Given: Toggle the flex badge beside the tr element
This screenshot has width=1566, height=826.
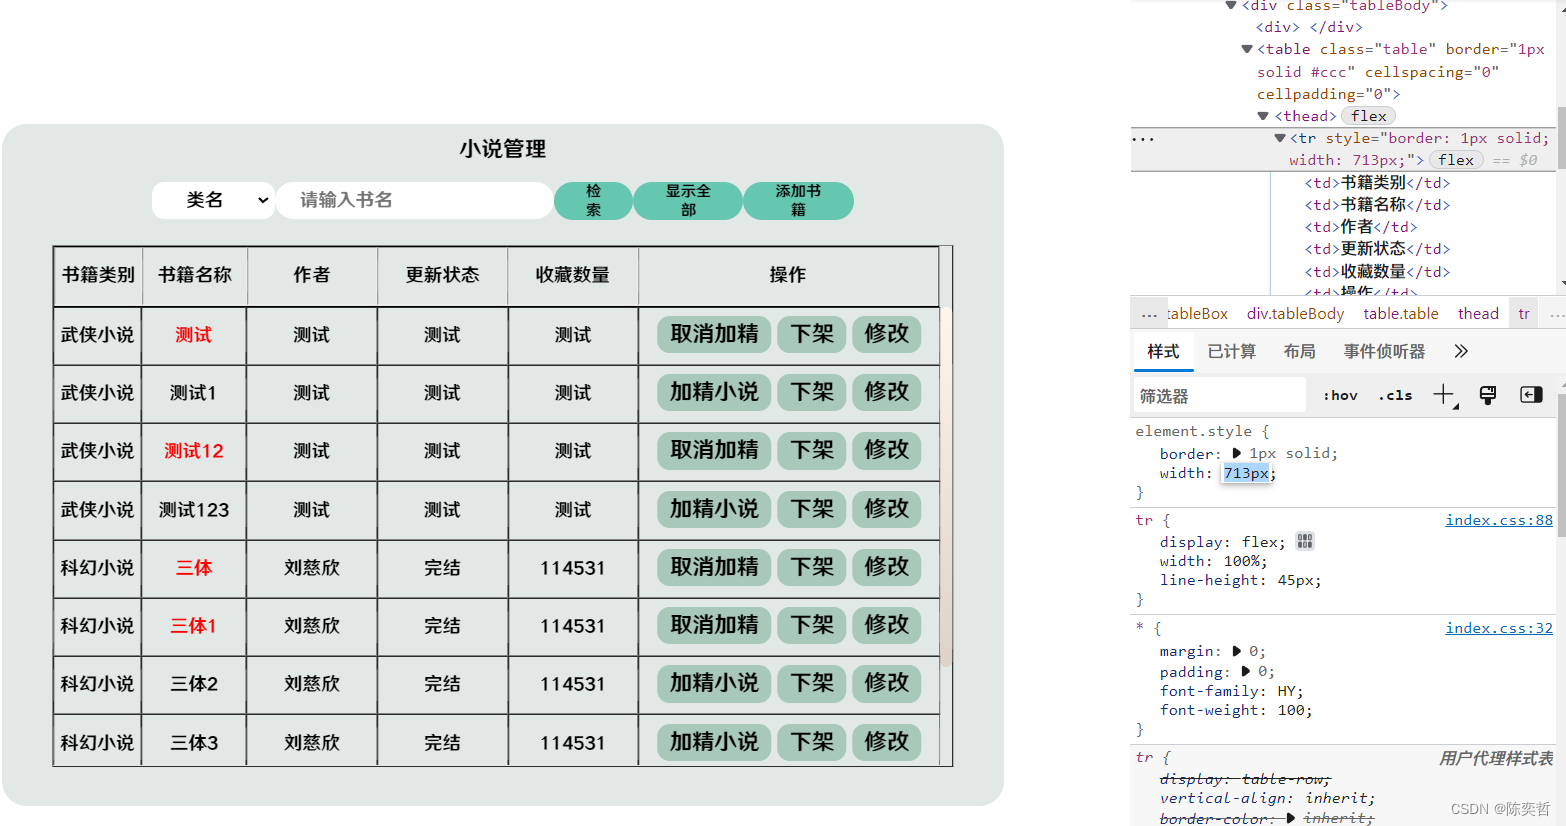Looking at the screenshot, I should 1456,160.
